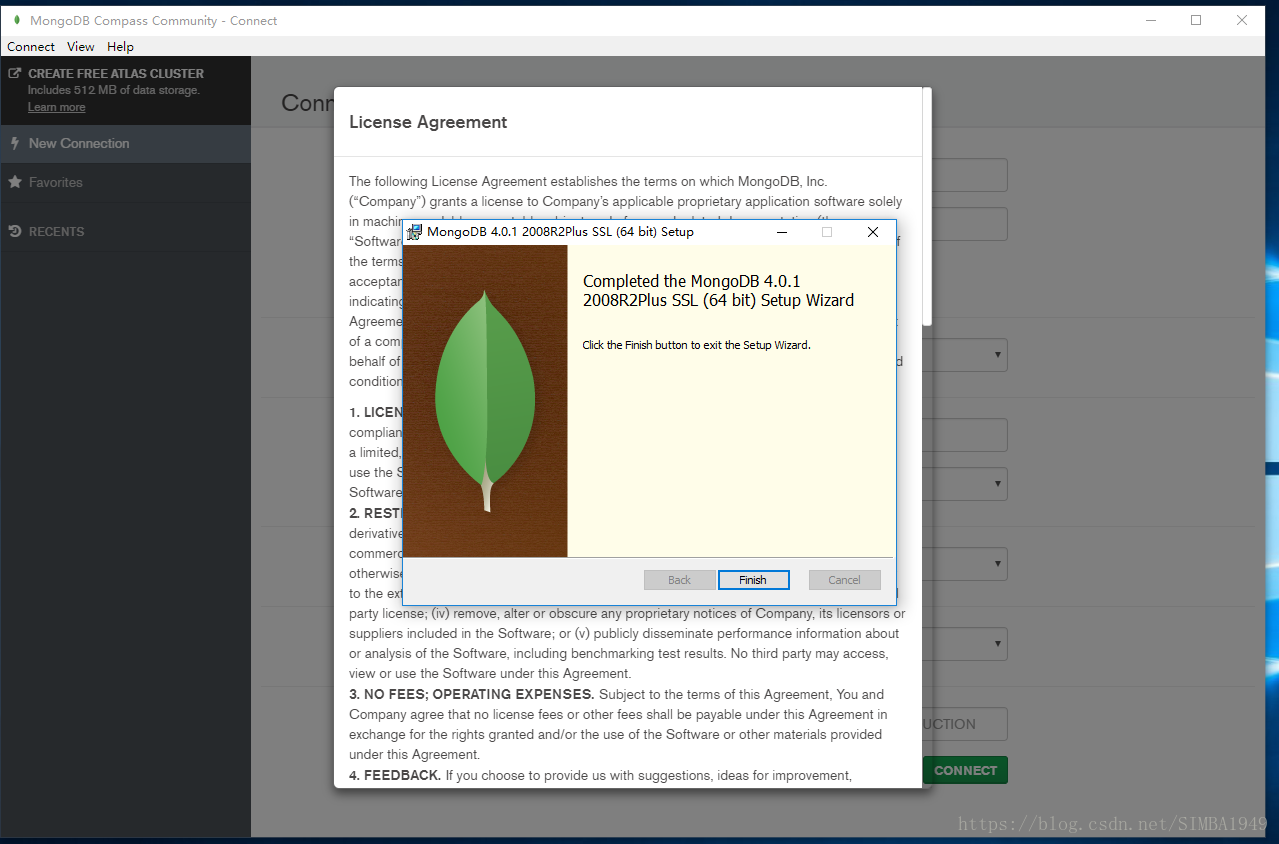Click the Back button in Setup wizard
The height and width of the screenshot is (844, 1279).
click(680, 580)
